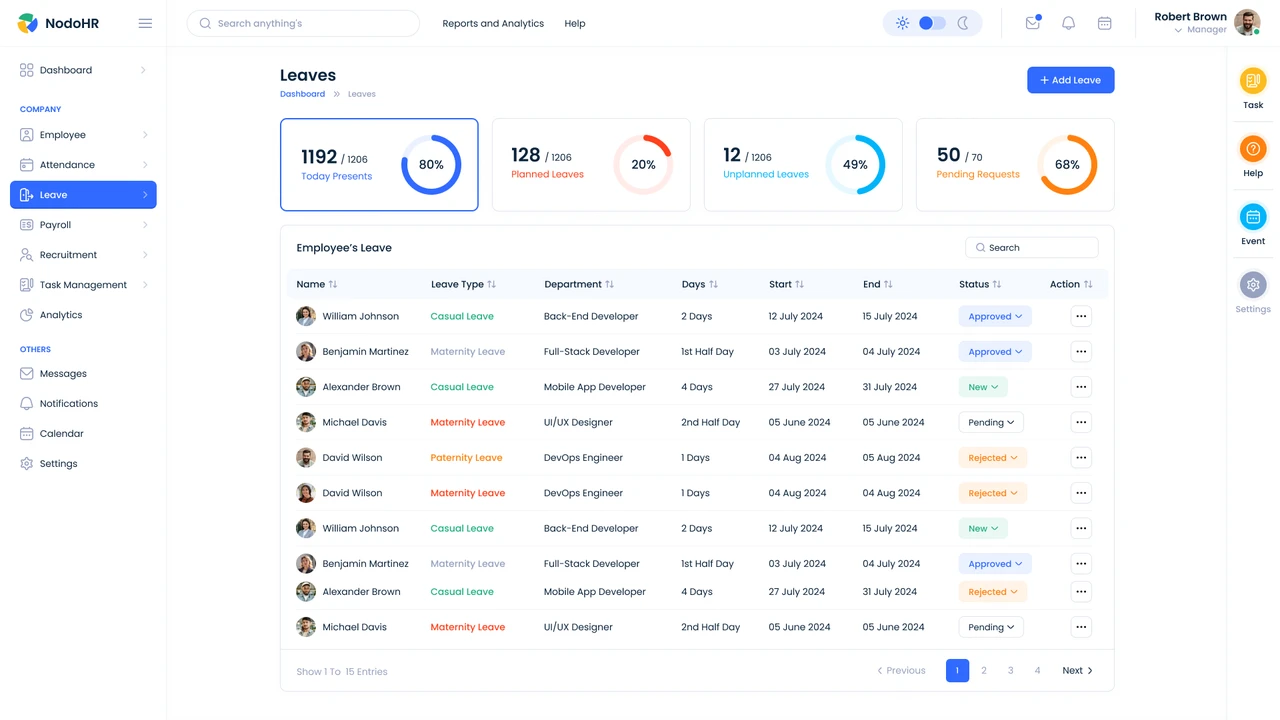
Task: Toggle the light/dark theme switch
Action: tap(932, 23)
